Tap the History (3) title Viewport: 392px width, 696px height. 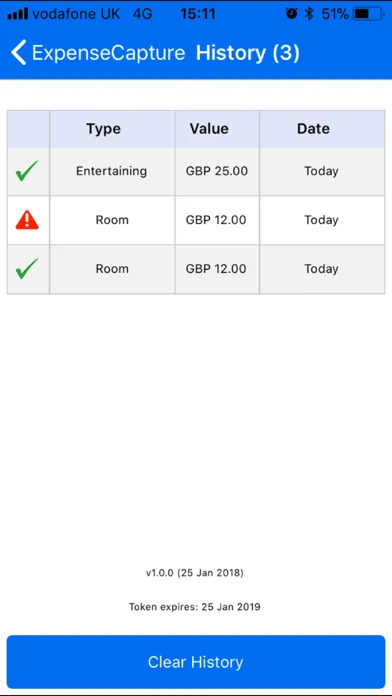tap(248, 53)
